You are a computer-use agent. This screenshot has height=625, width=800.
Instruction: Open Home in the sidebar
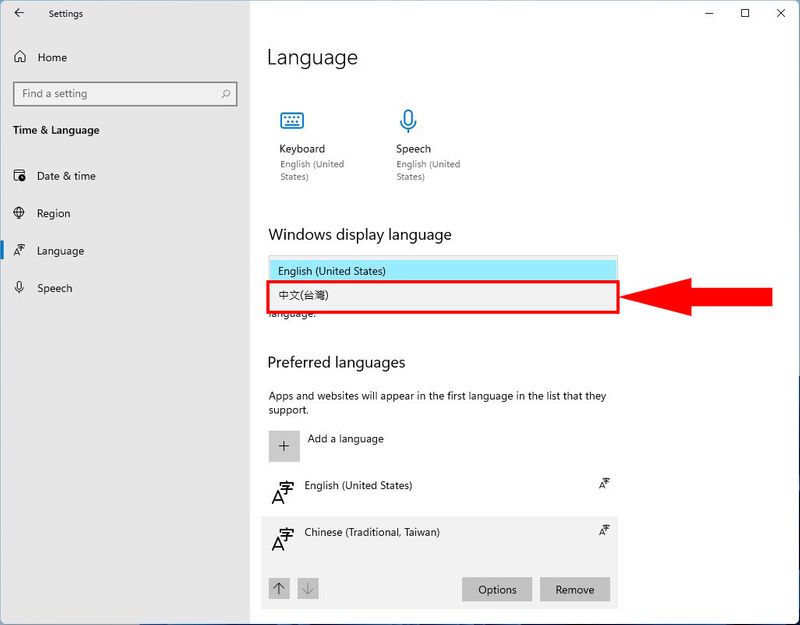coord(52,57)
